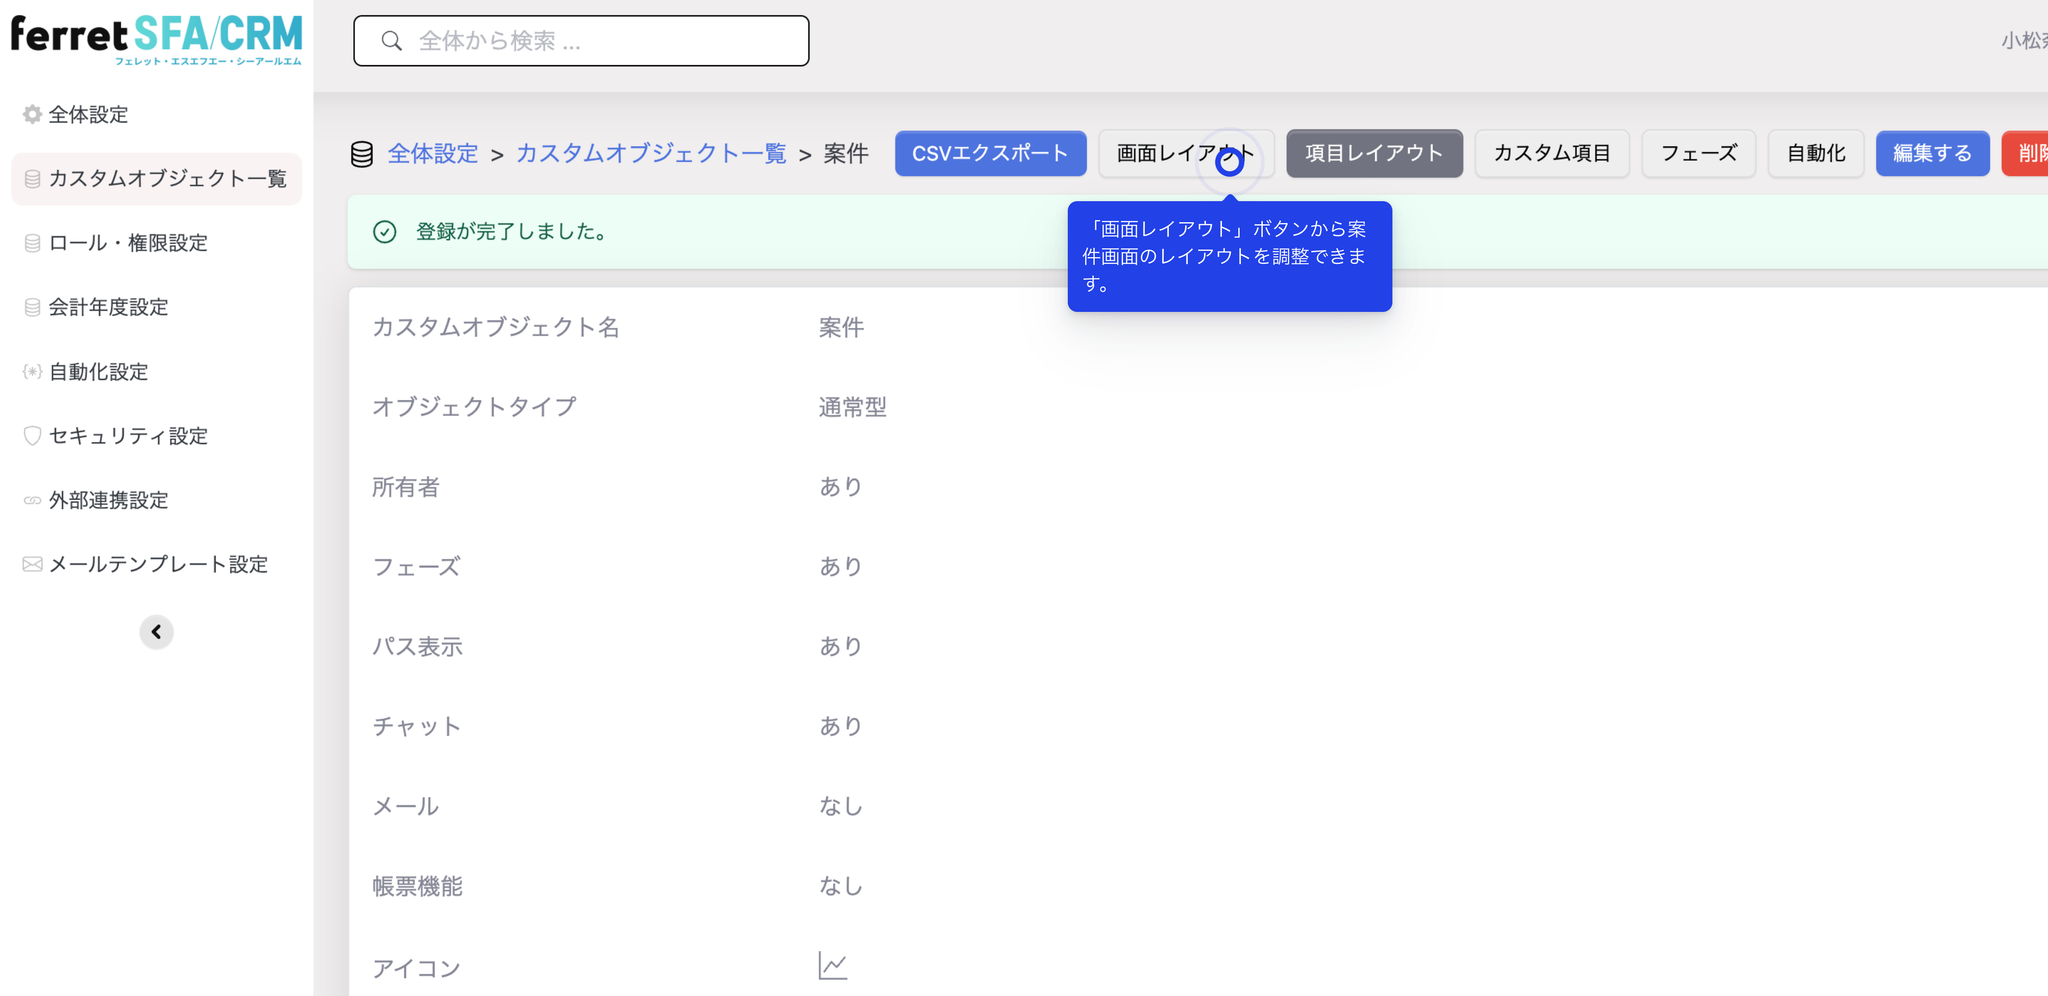The image size is (2048, 996).
Task: Focus the 全体から検索 search field
Action: pyautogui.click(x=581, y=41)
